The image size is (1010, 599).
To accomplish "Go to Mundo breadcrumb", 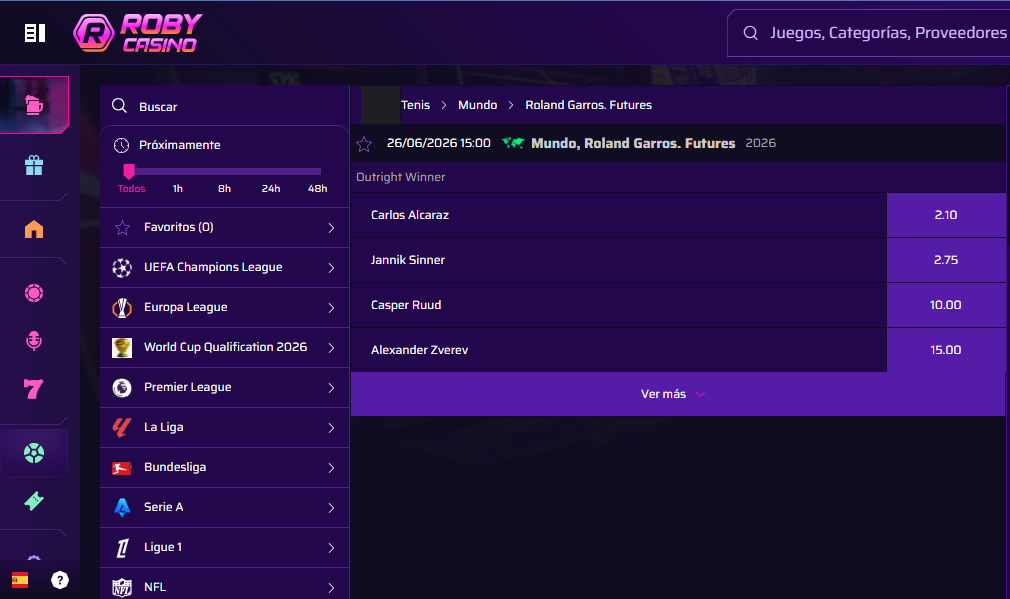I will coord(477,105).
